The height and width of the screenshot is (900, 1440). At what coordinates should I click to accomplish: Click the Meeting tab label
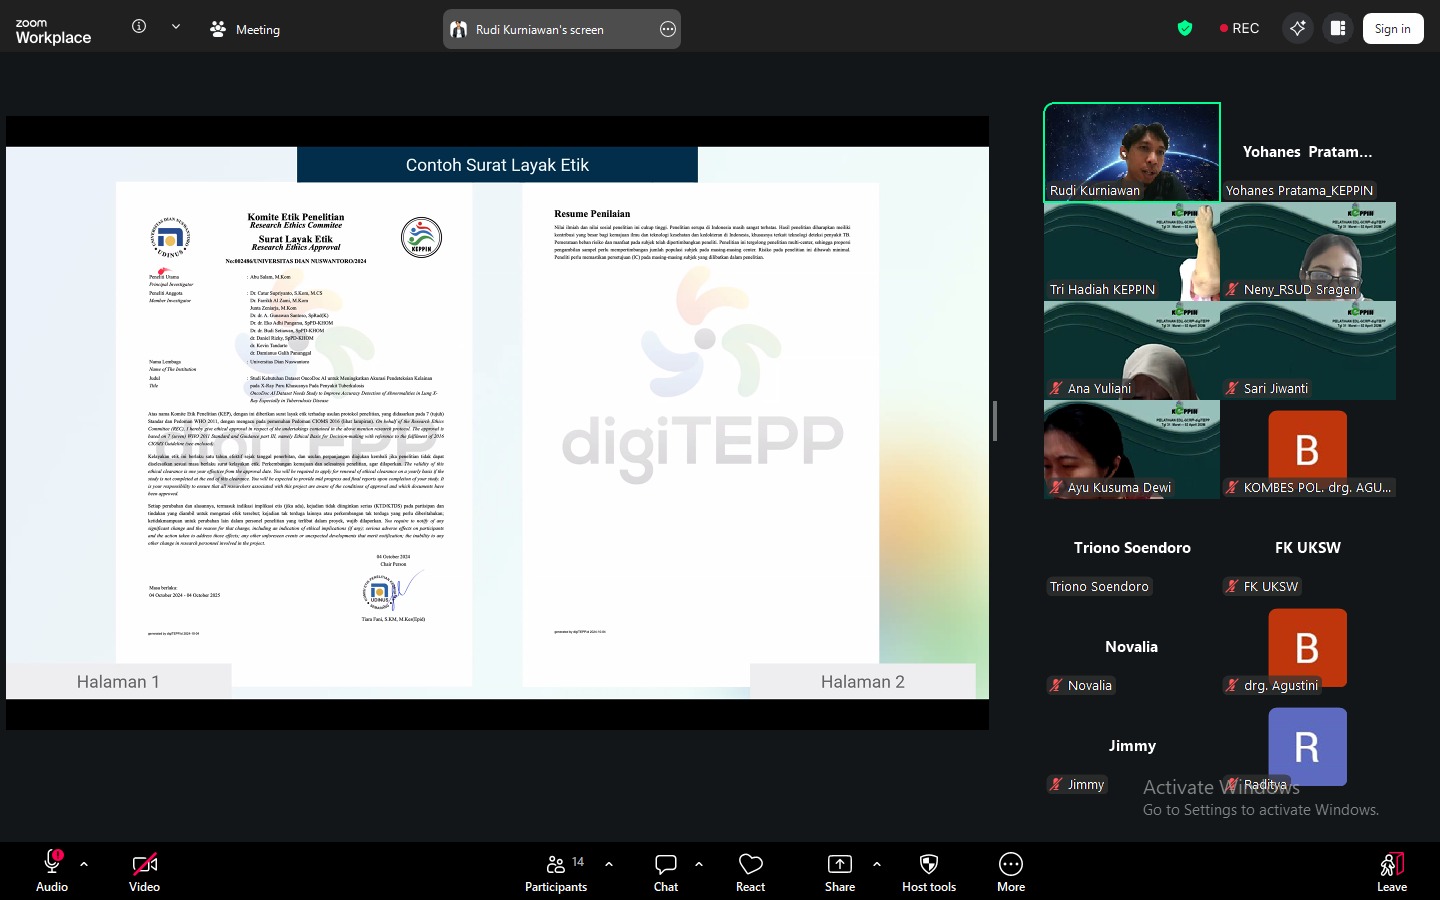point(257,29)
